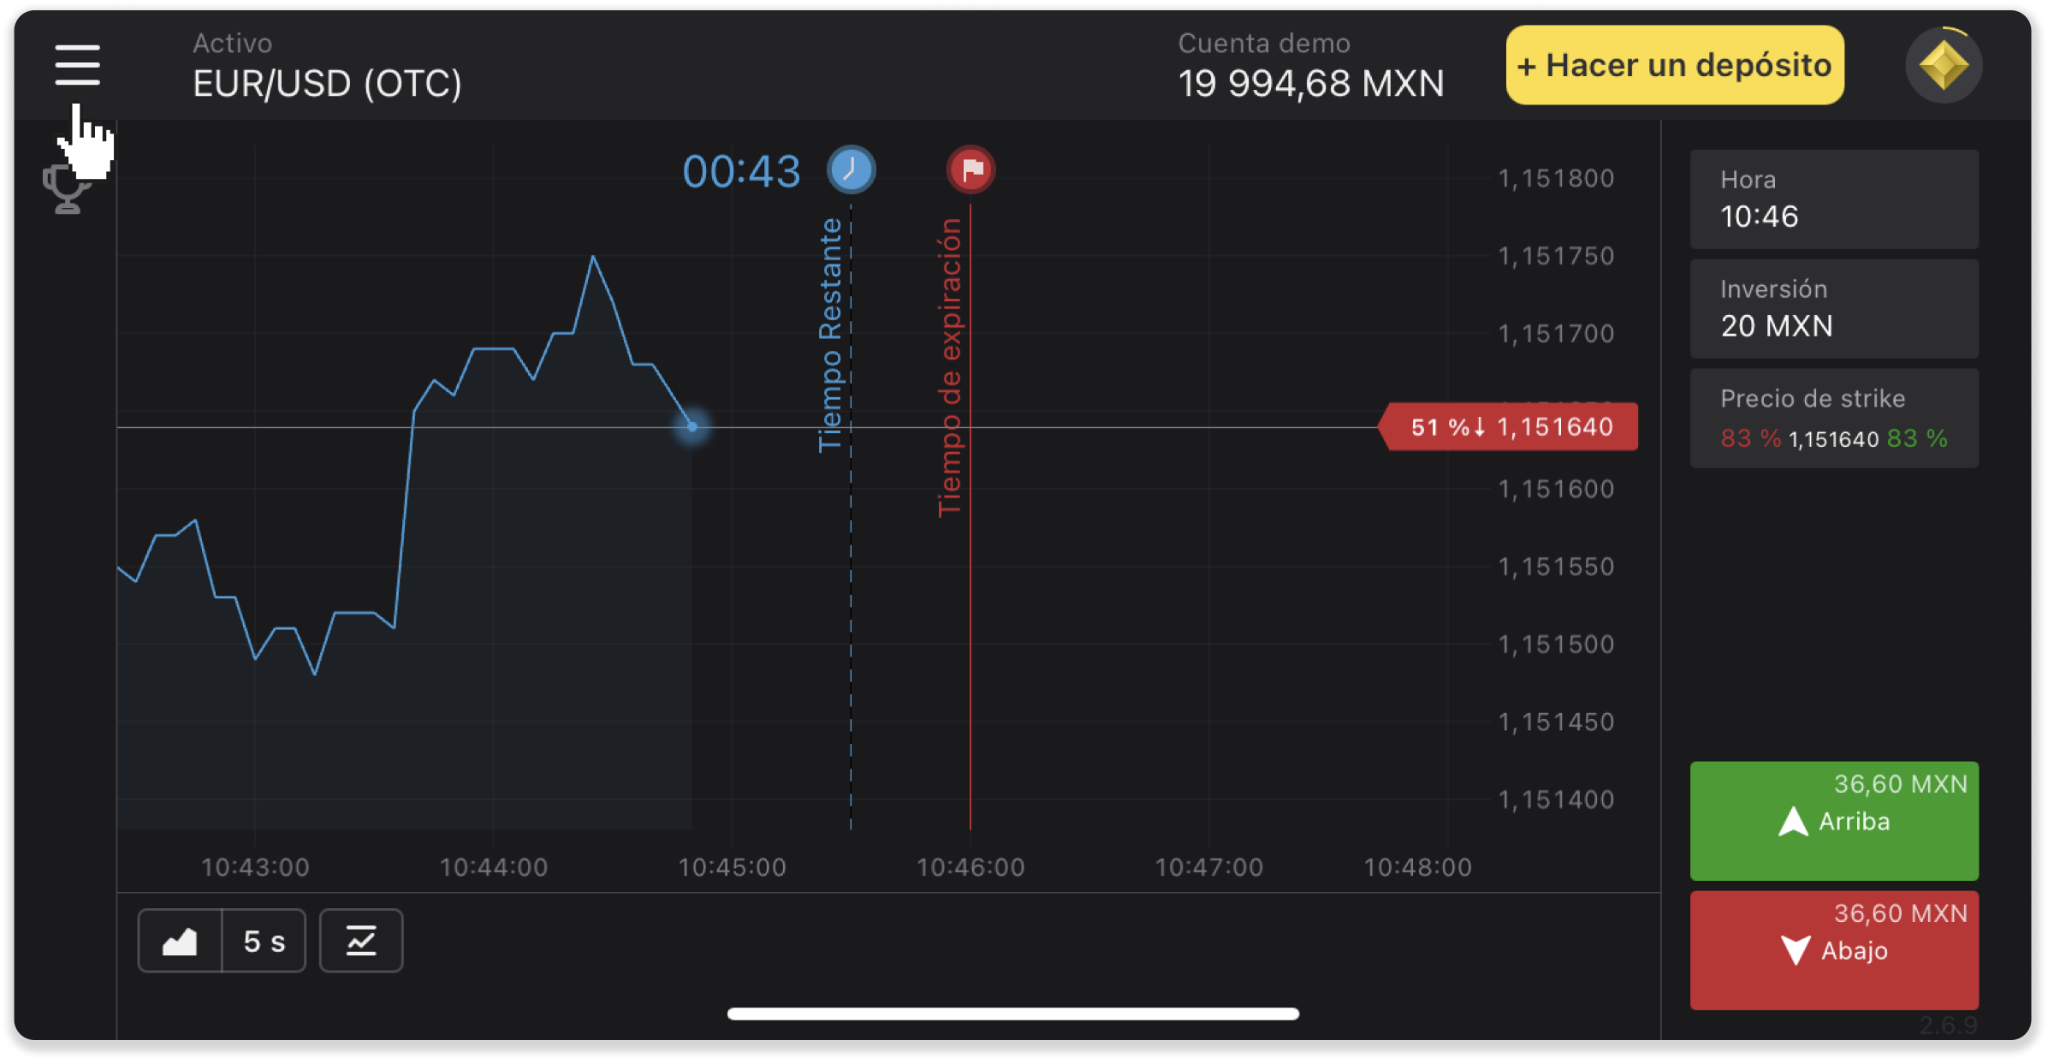Open the hamburger menu
Screen dimensions: 2048x1061
pos(77,65)
